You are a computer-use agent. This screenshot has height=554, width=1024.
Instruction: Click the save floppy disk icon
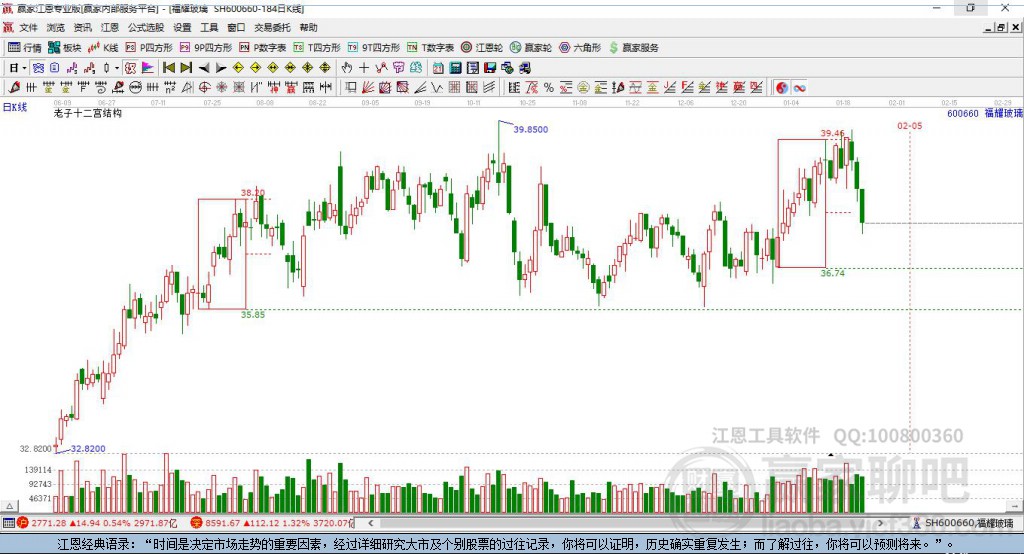(x=490, y=68)
